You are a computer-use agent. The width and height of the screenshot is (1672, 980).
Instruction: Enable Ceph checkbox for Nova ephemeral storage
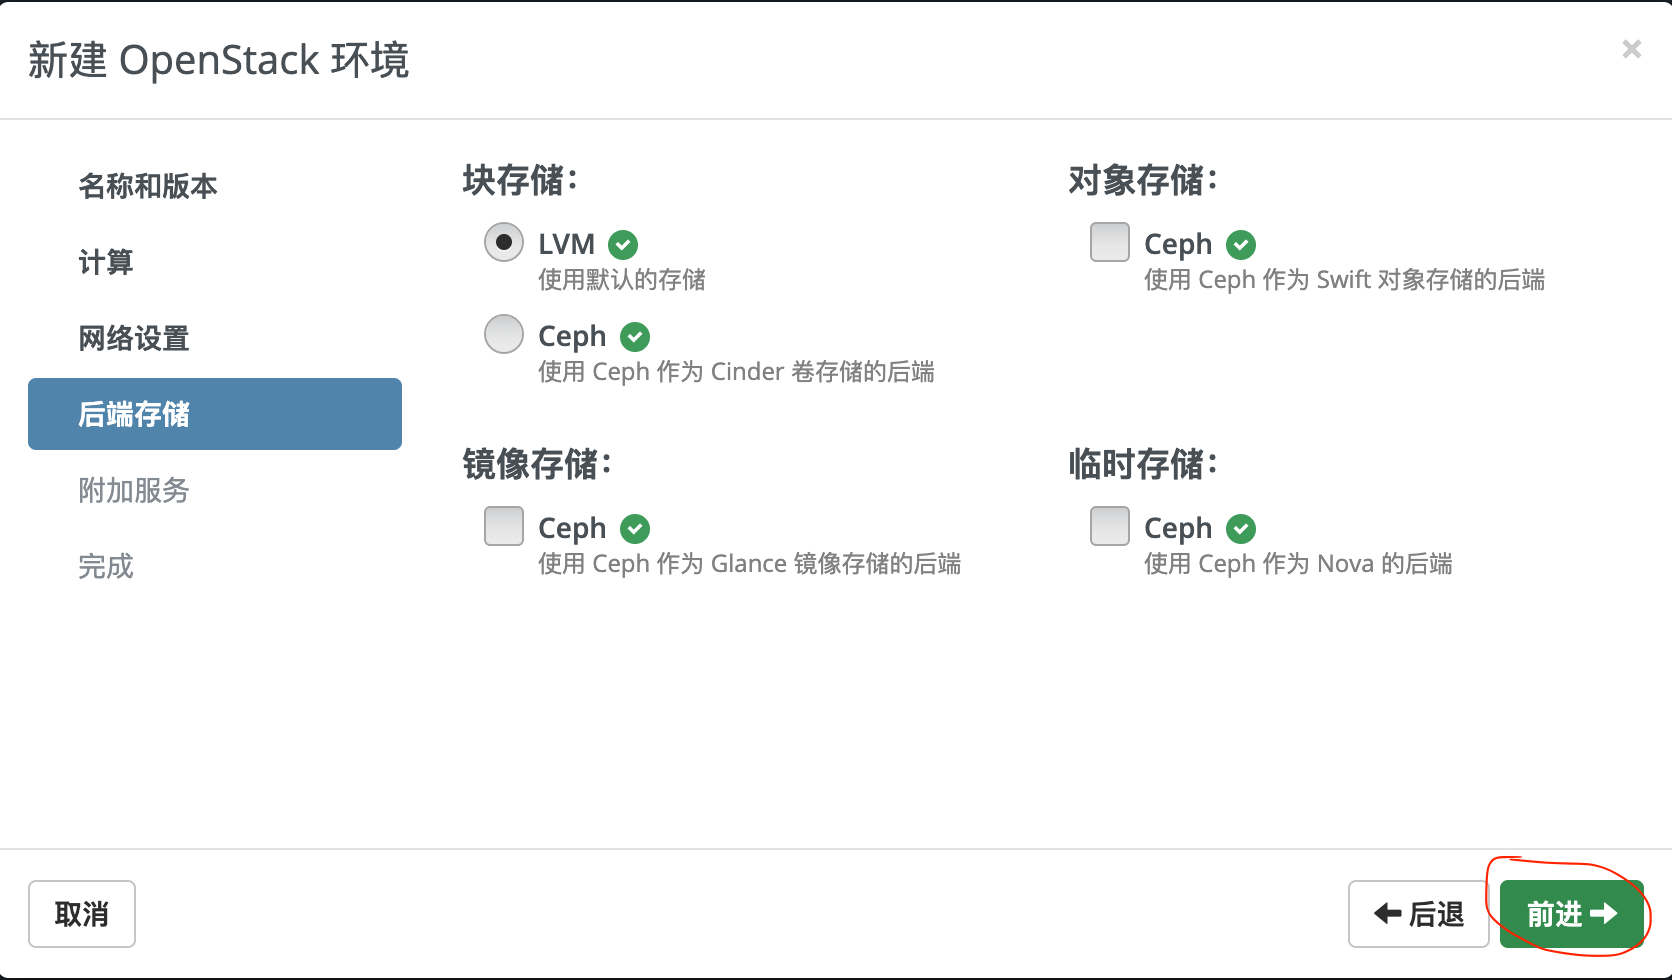pyautogui.click(x=1110, y=526)
